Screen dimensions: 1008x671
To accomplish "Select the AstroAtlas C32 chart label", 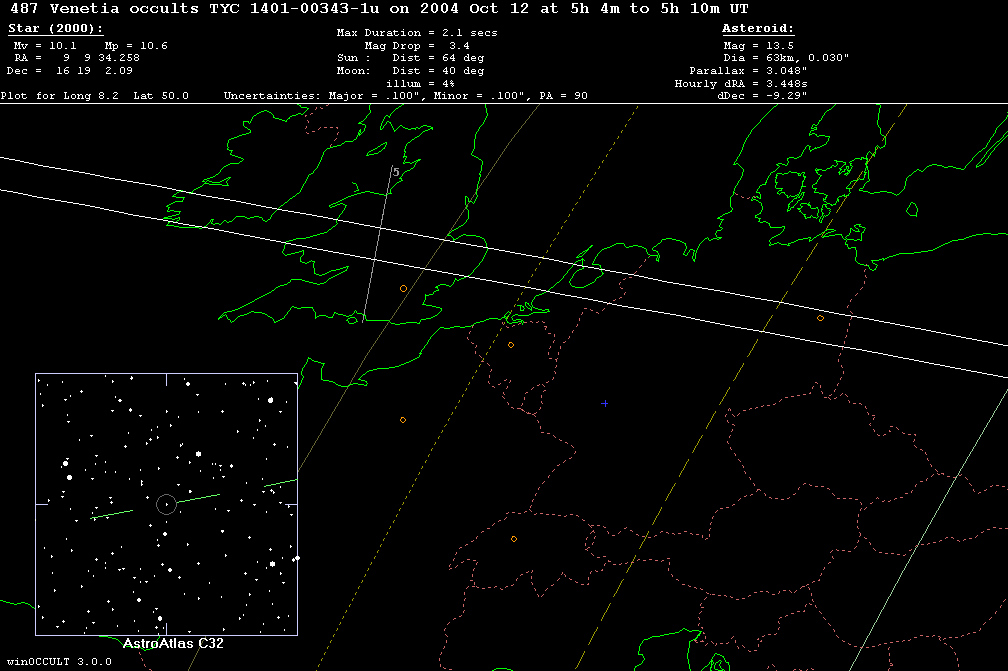I will pos(167,644).
